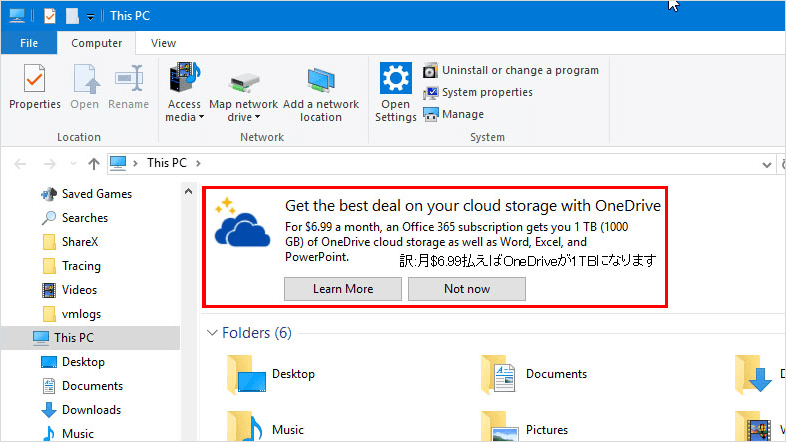
Task: Click the Forward navigation arrow
Action: tap(50, 164)
